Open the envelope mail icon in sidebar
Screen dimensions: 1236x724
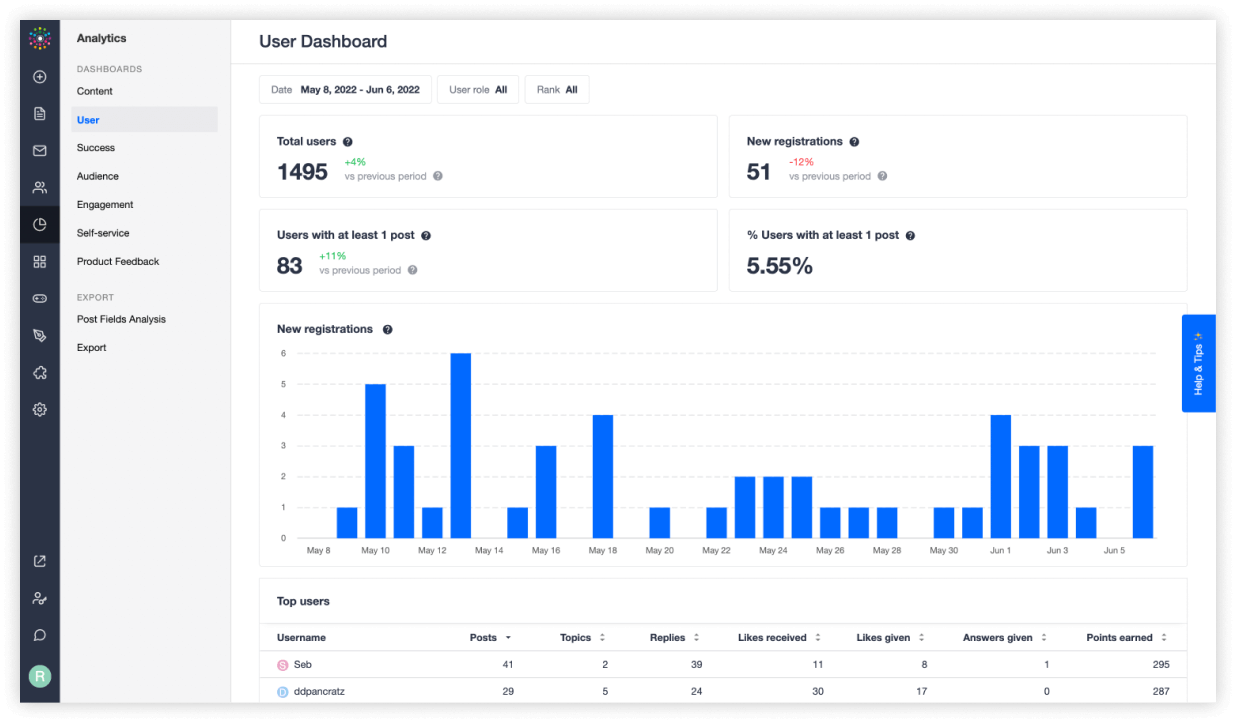coord(40,150)
